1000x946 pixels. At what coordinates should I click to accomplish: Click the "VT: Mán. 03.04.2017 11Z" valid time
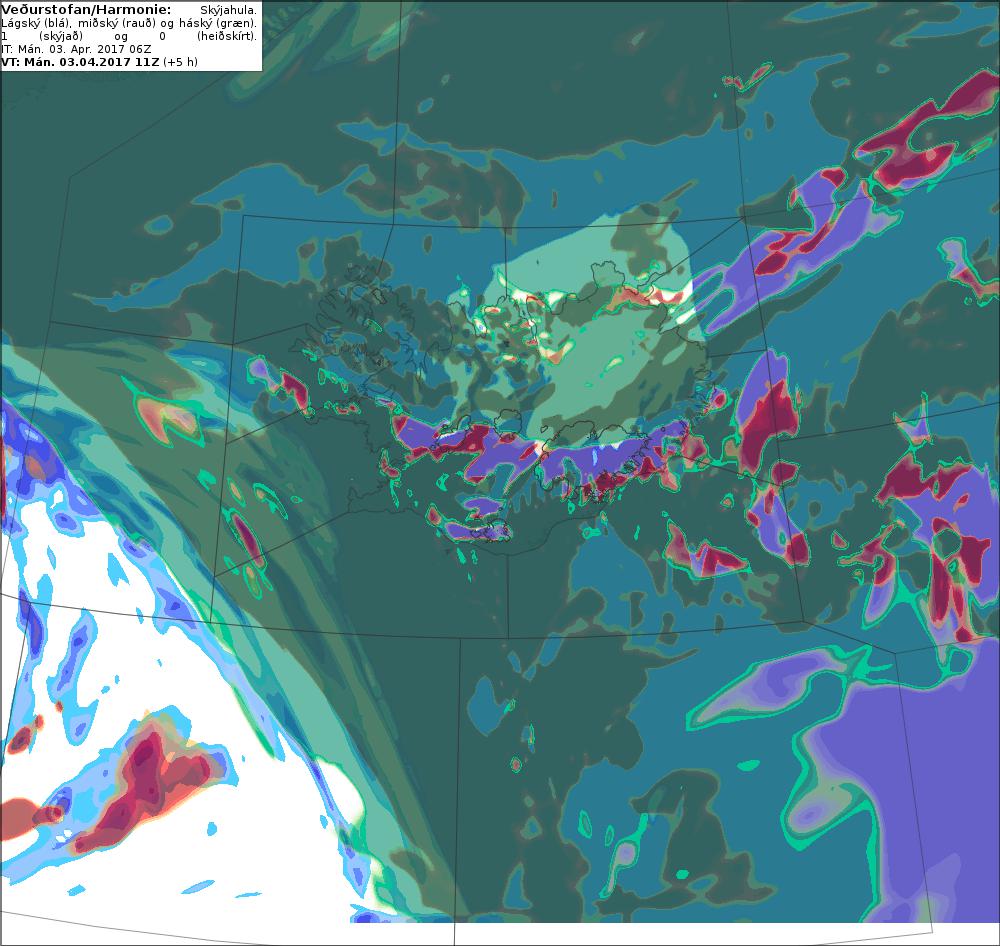pyautogui.click(x=81, y=62)
